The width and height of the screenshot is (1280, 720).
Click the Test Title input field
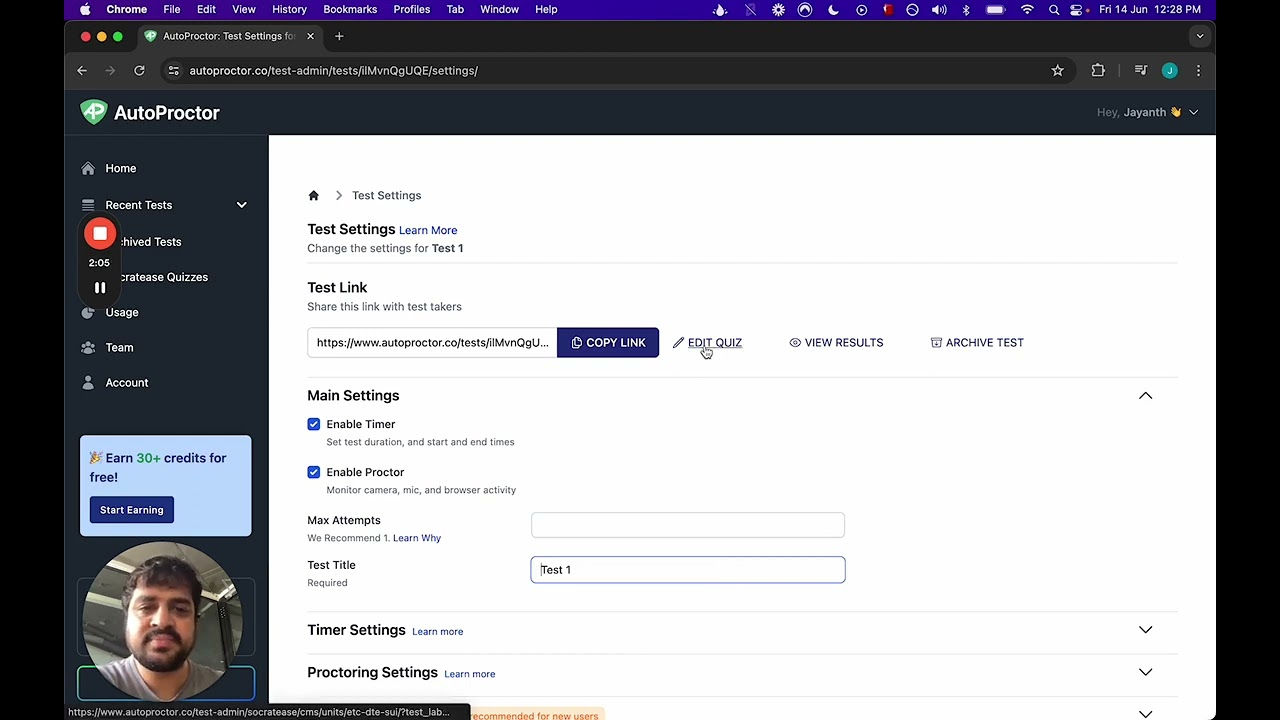pyautogui.click(x=688, y=570)
